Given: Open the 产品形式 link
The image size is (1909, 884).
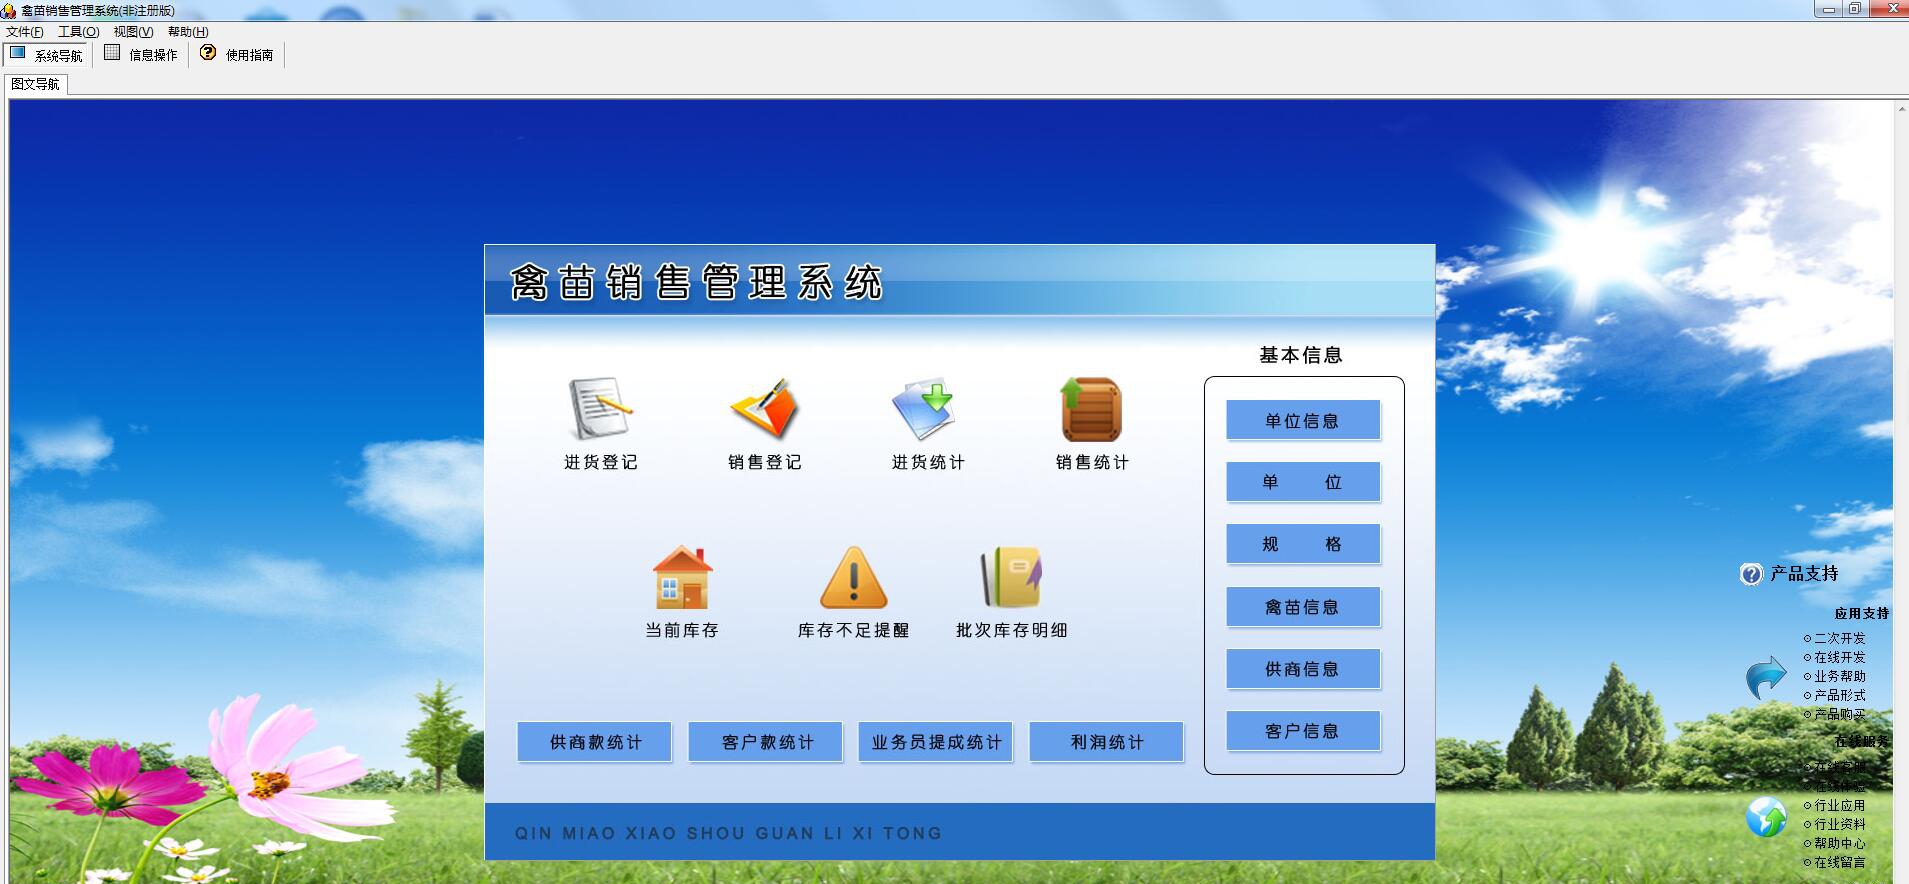Looking at the screenshot, I should tap(1840, 695).
